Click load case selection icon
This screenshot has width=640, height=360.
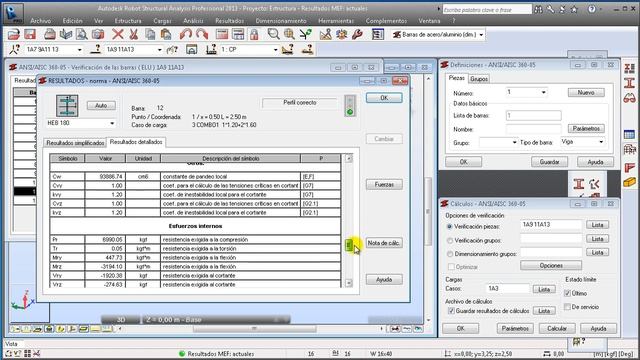click(211, 49)
